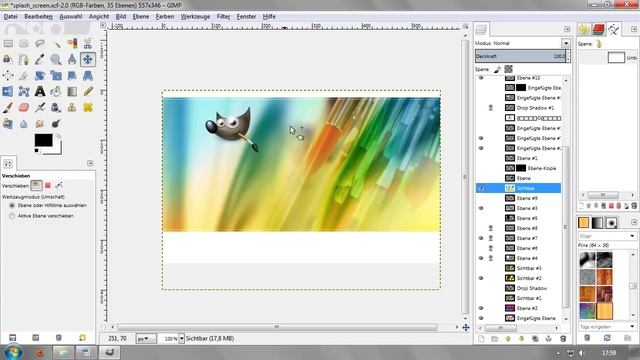Lower the layer with the down arrow
The height and width of the screenshot is (360, 640).
click(x=522, y=339)
